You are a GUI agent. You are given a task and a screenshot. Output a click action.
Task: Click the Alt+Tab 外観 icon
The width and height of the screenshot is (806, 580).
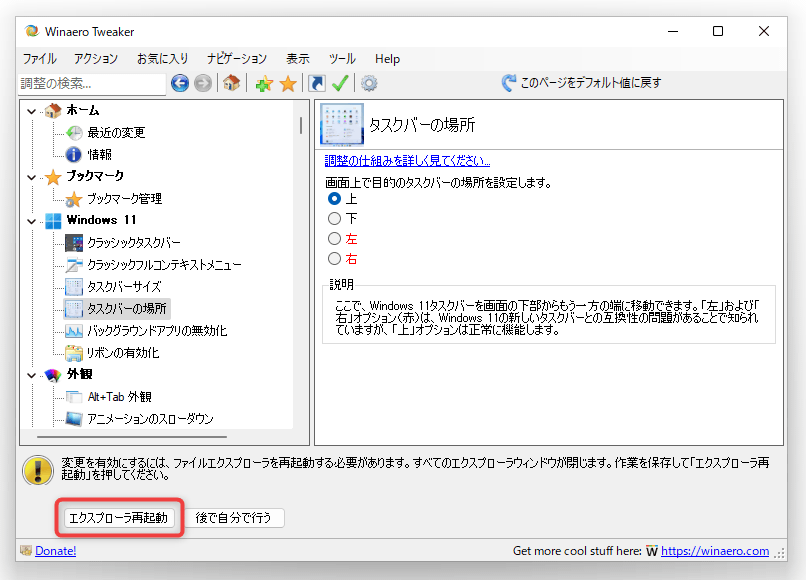pos(74,397)
